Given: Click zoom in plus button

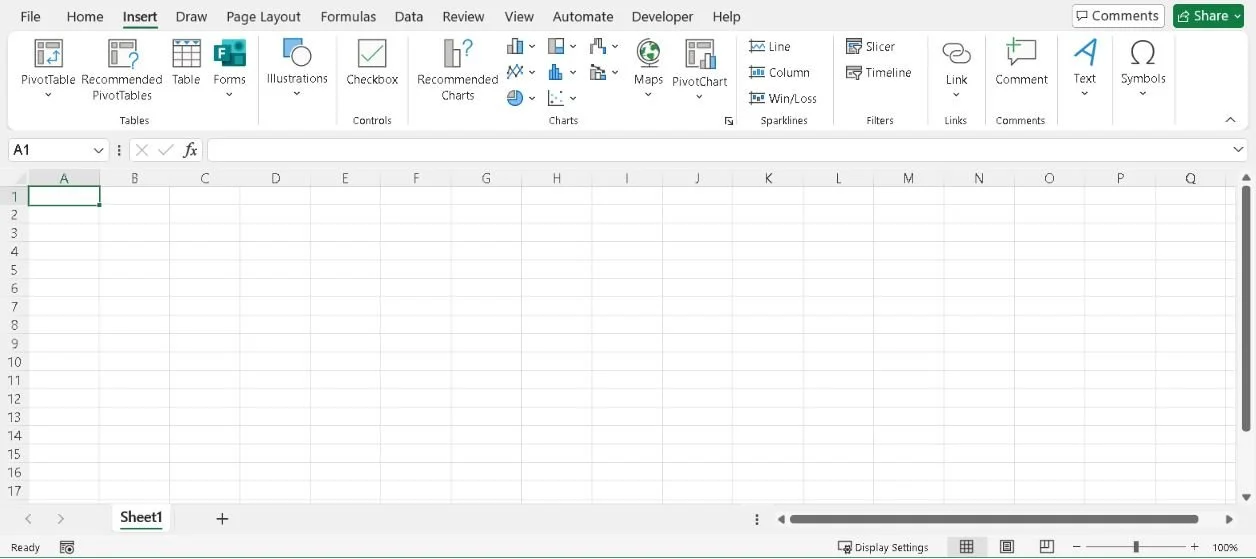Looking at the screenshot, I should (1194, 547).
